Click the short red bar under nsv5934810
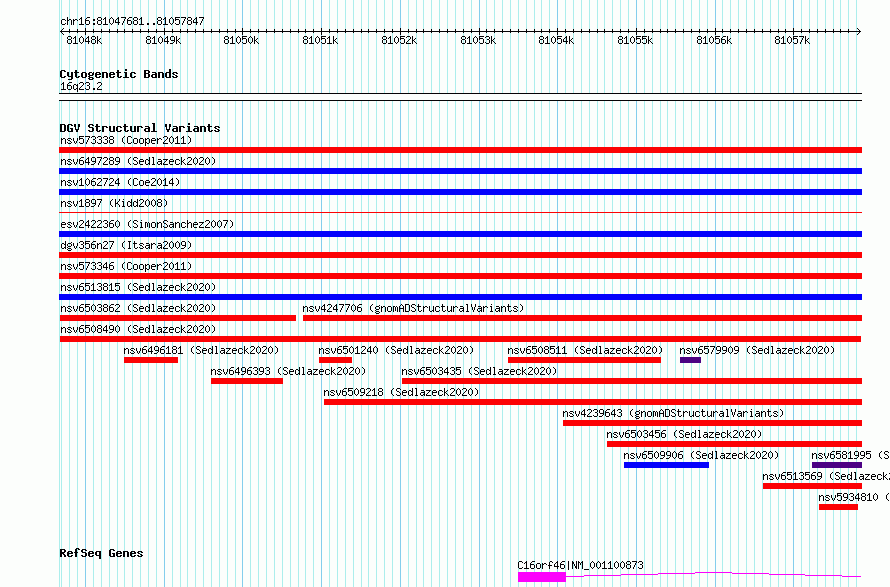890x587 pixels. 838,507
